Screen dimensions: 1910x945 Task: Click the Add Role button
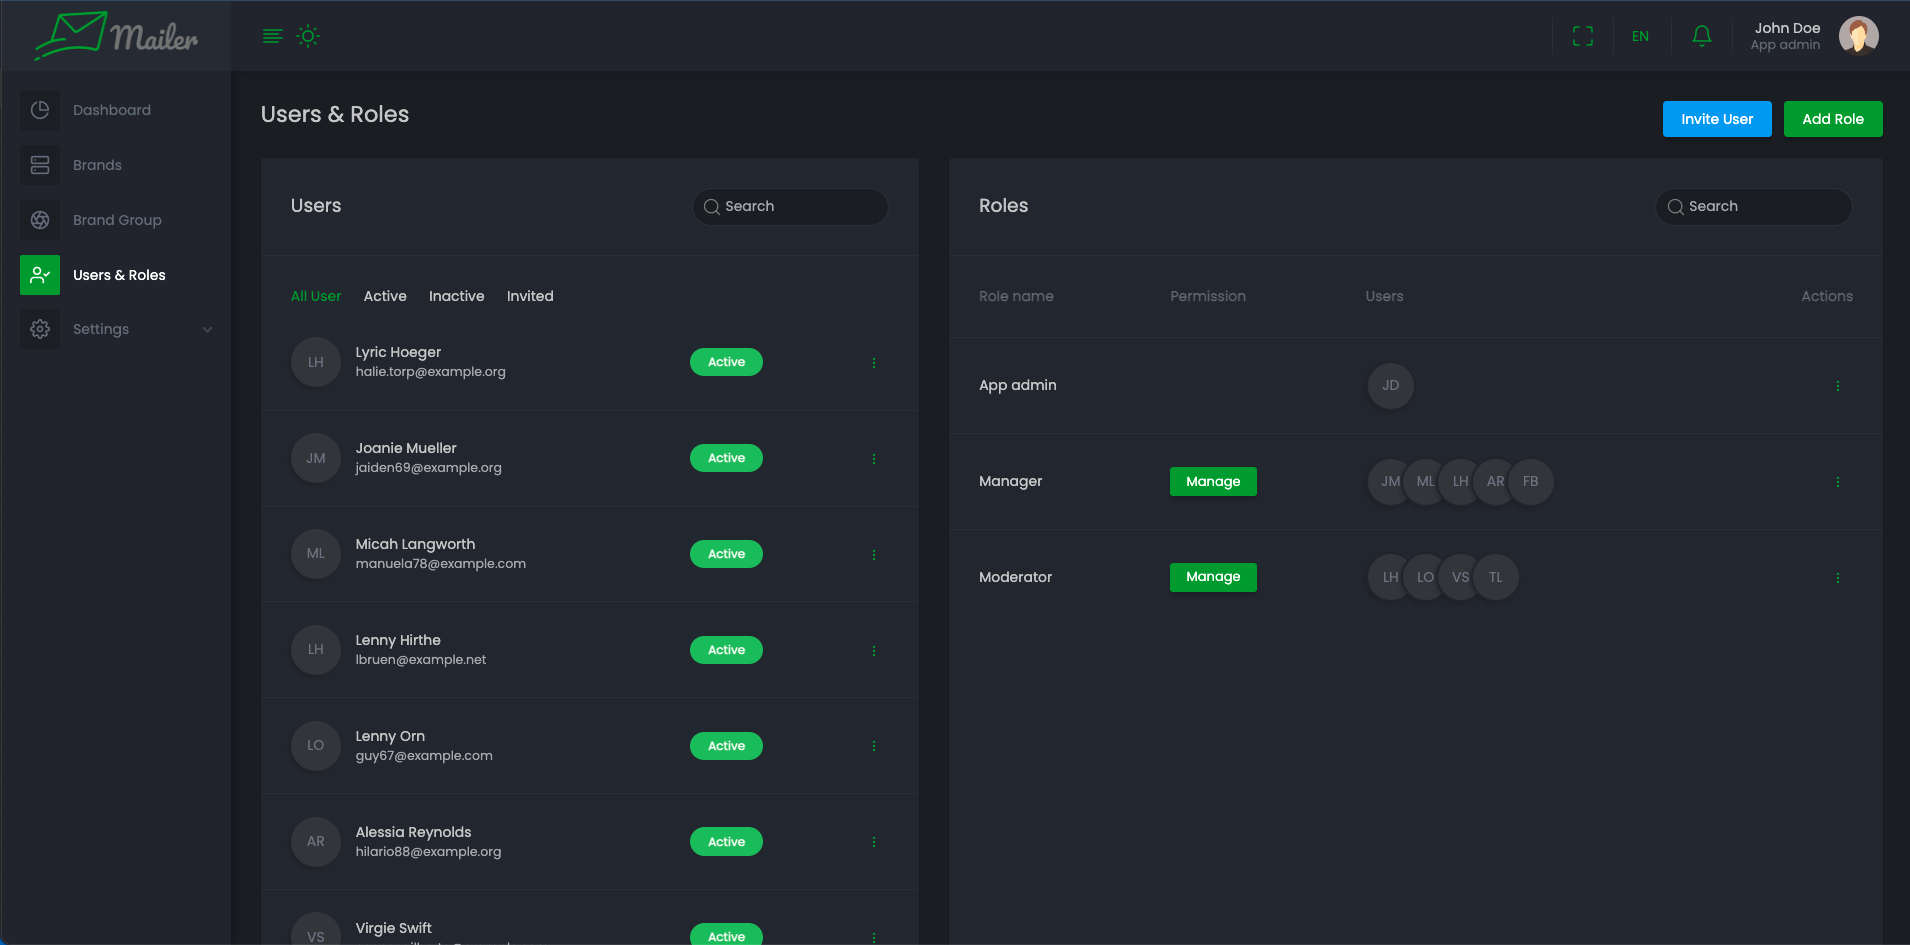tap(1832, 119)
